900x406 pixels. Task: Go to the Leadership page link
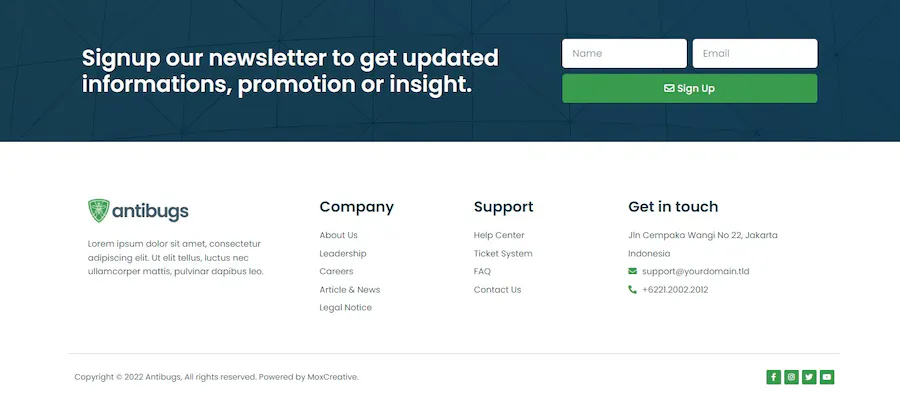(343, 253)
